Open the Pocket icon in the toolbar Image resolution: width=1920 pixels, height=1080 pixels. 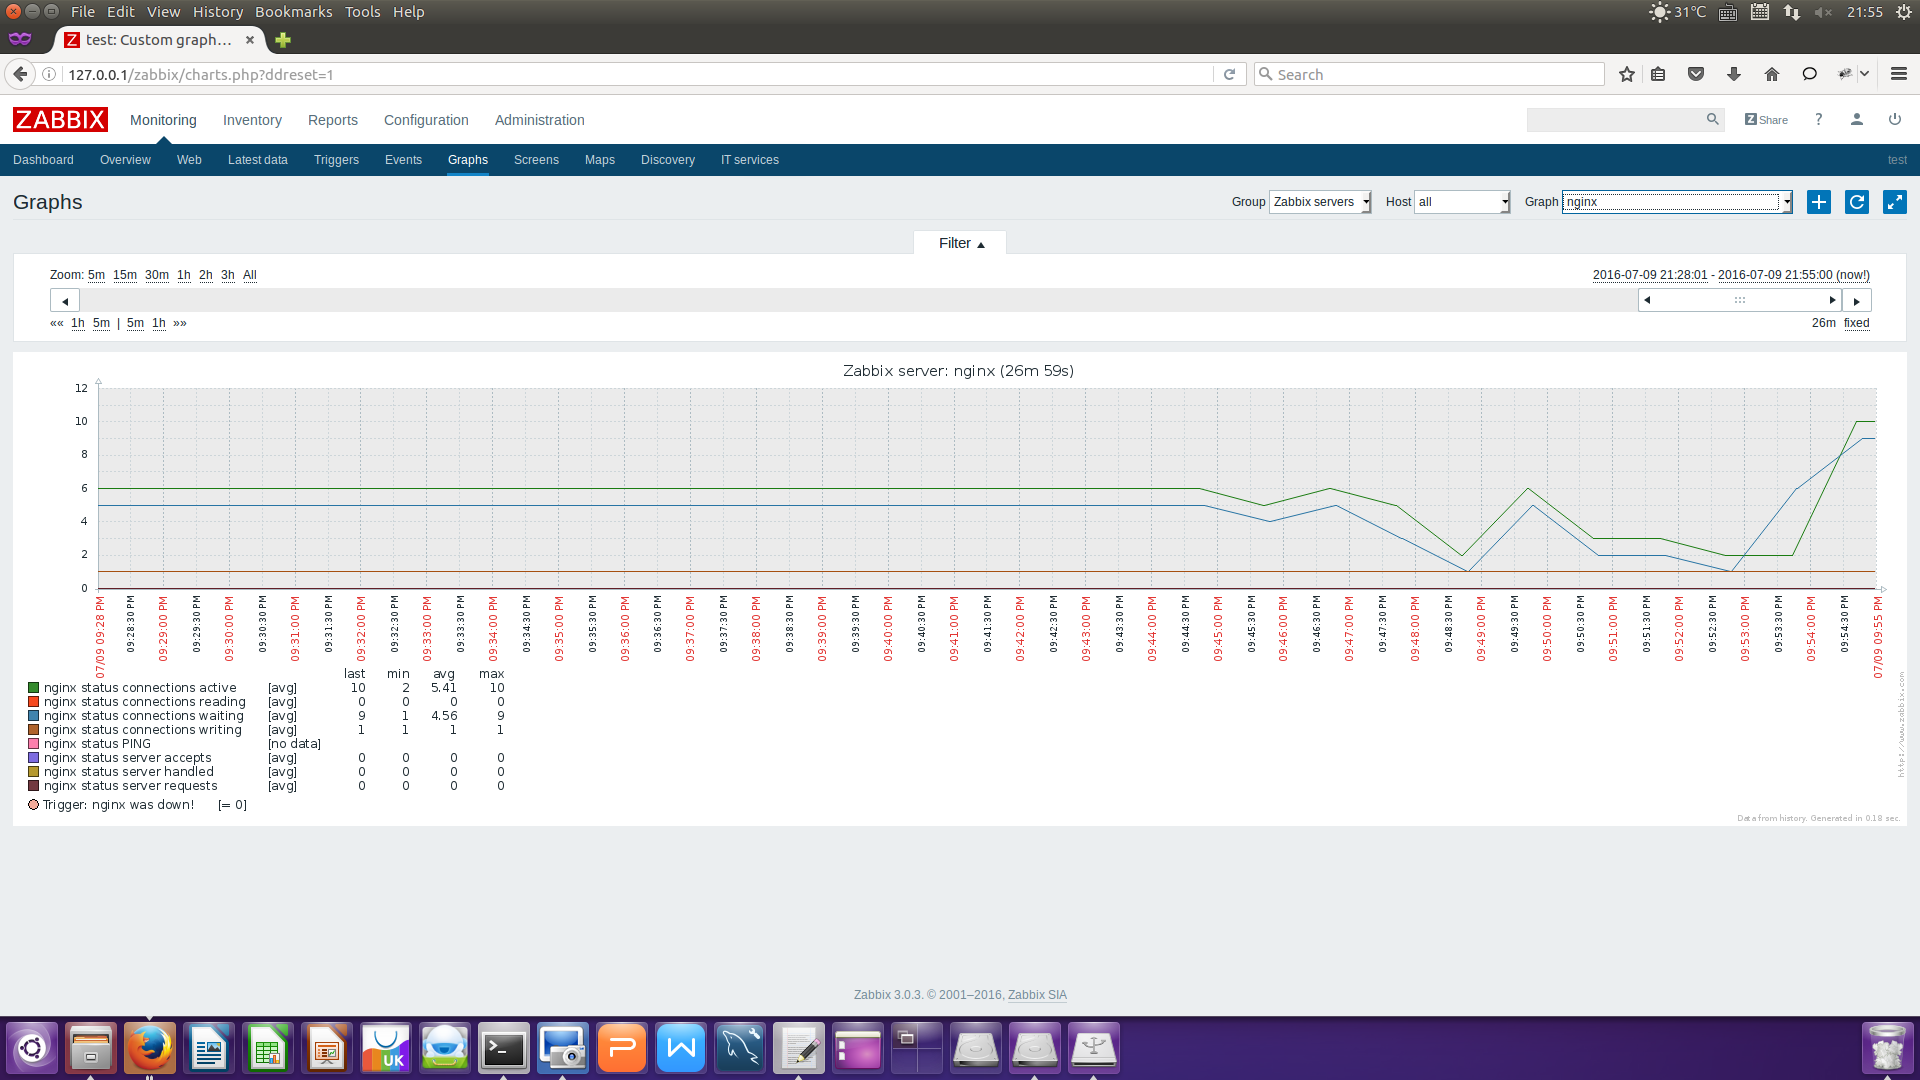click(1696, 74)
